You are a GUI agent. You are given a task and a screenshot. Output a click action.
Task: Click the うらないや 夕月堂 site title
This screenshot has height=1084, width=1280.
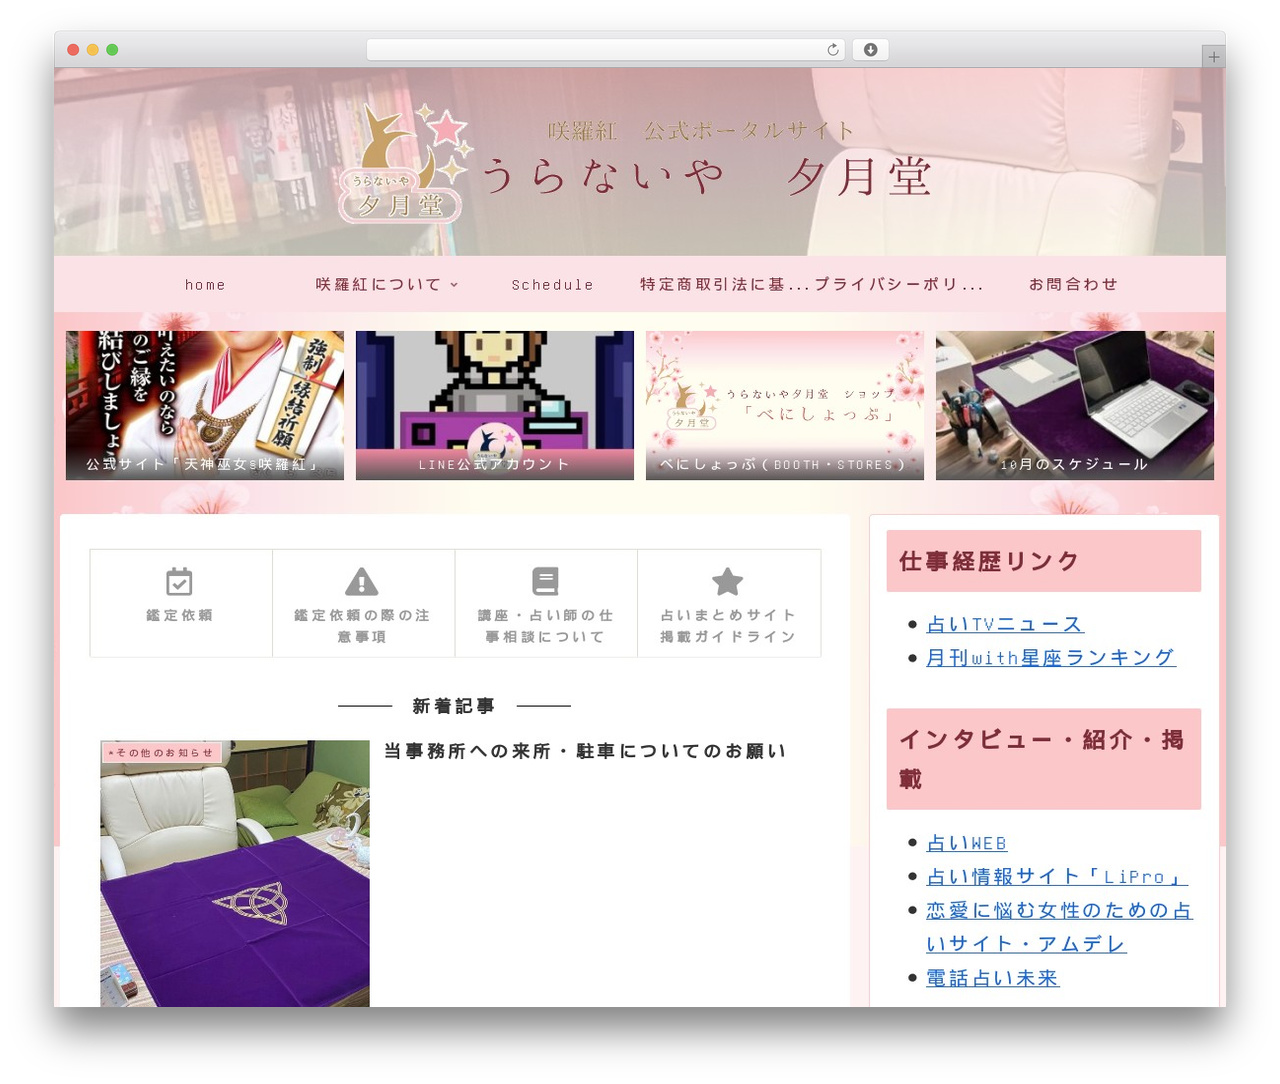pos(706,178)
